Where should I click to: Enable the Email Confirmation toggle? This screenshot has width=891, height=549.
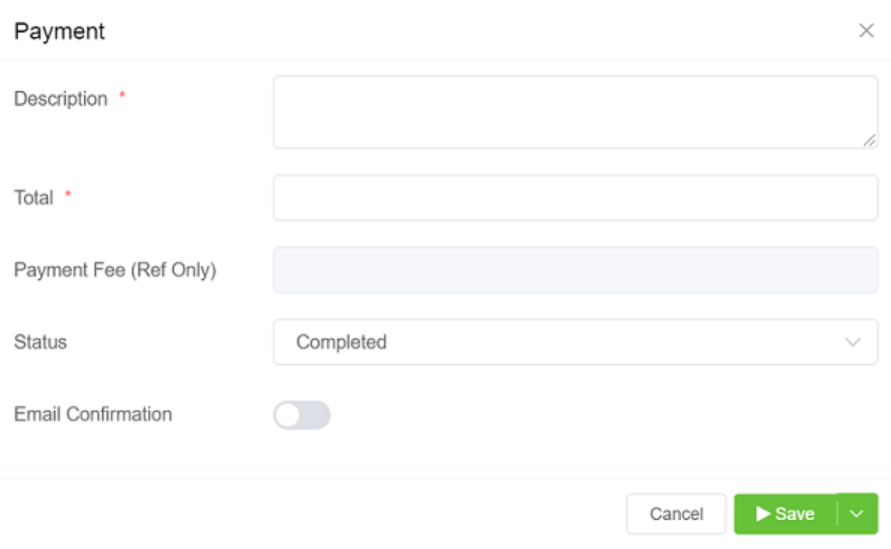pos(302,415)
